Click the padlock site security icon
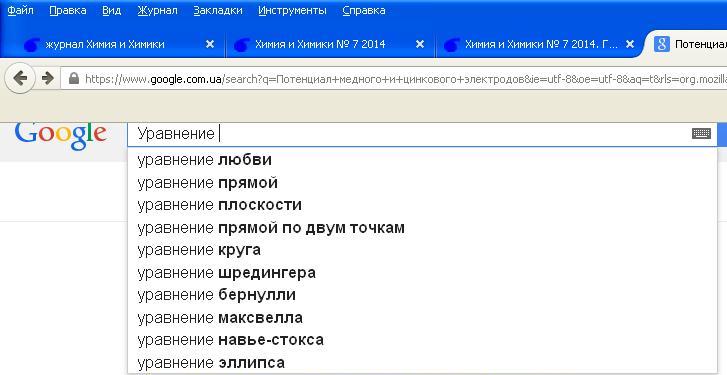The height and width of the screenshot is (375, 727). point(74,78)
